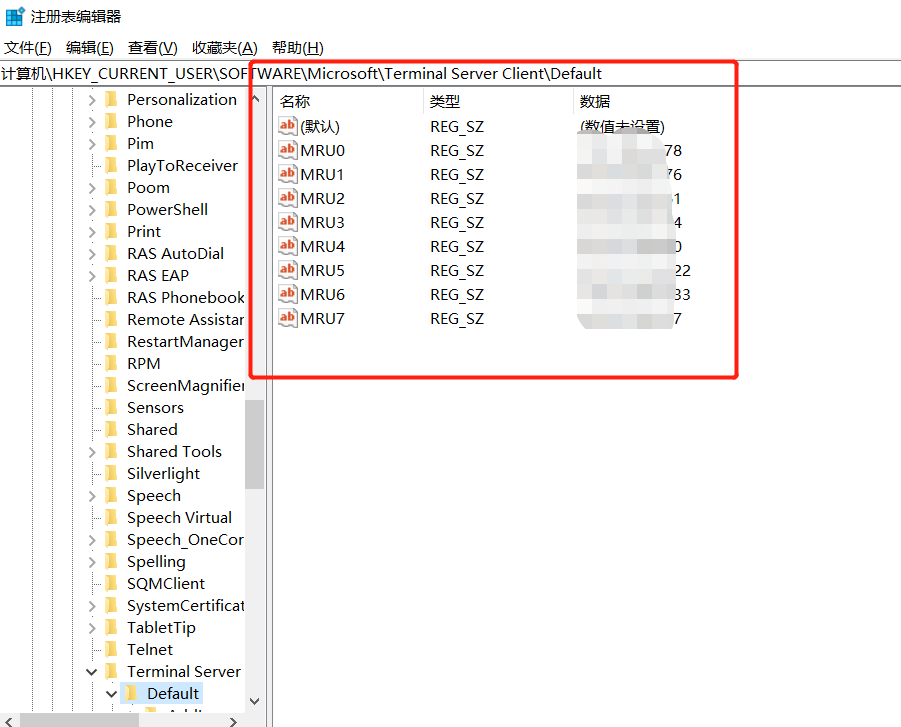Click REG_SZ type of MRU7 row

tap(457, 318)
